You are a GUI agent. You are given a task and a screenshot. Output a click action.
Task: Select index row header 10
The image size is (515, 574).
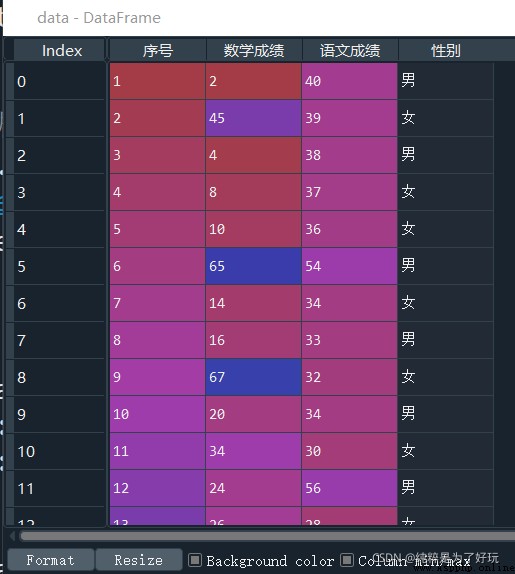tap(59, 451)
